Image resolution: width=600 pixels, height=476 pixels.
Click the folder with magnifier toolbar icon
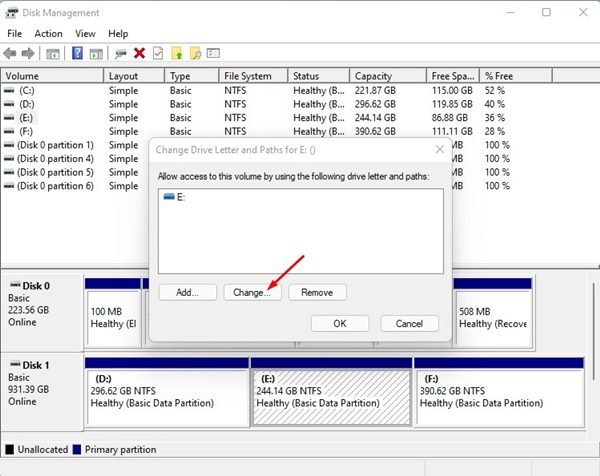pos(196,53)
